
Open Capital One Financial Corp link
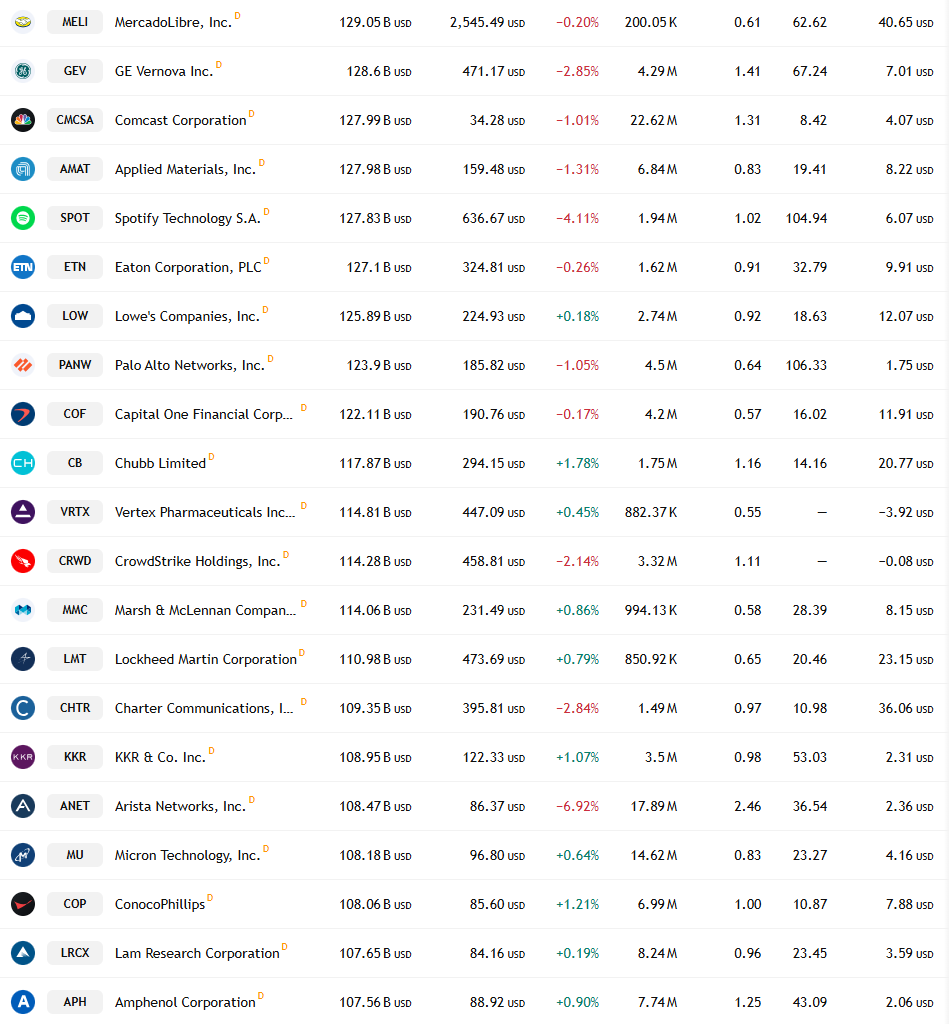coord(204,415)
